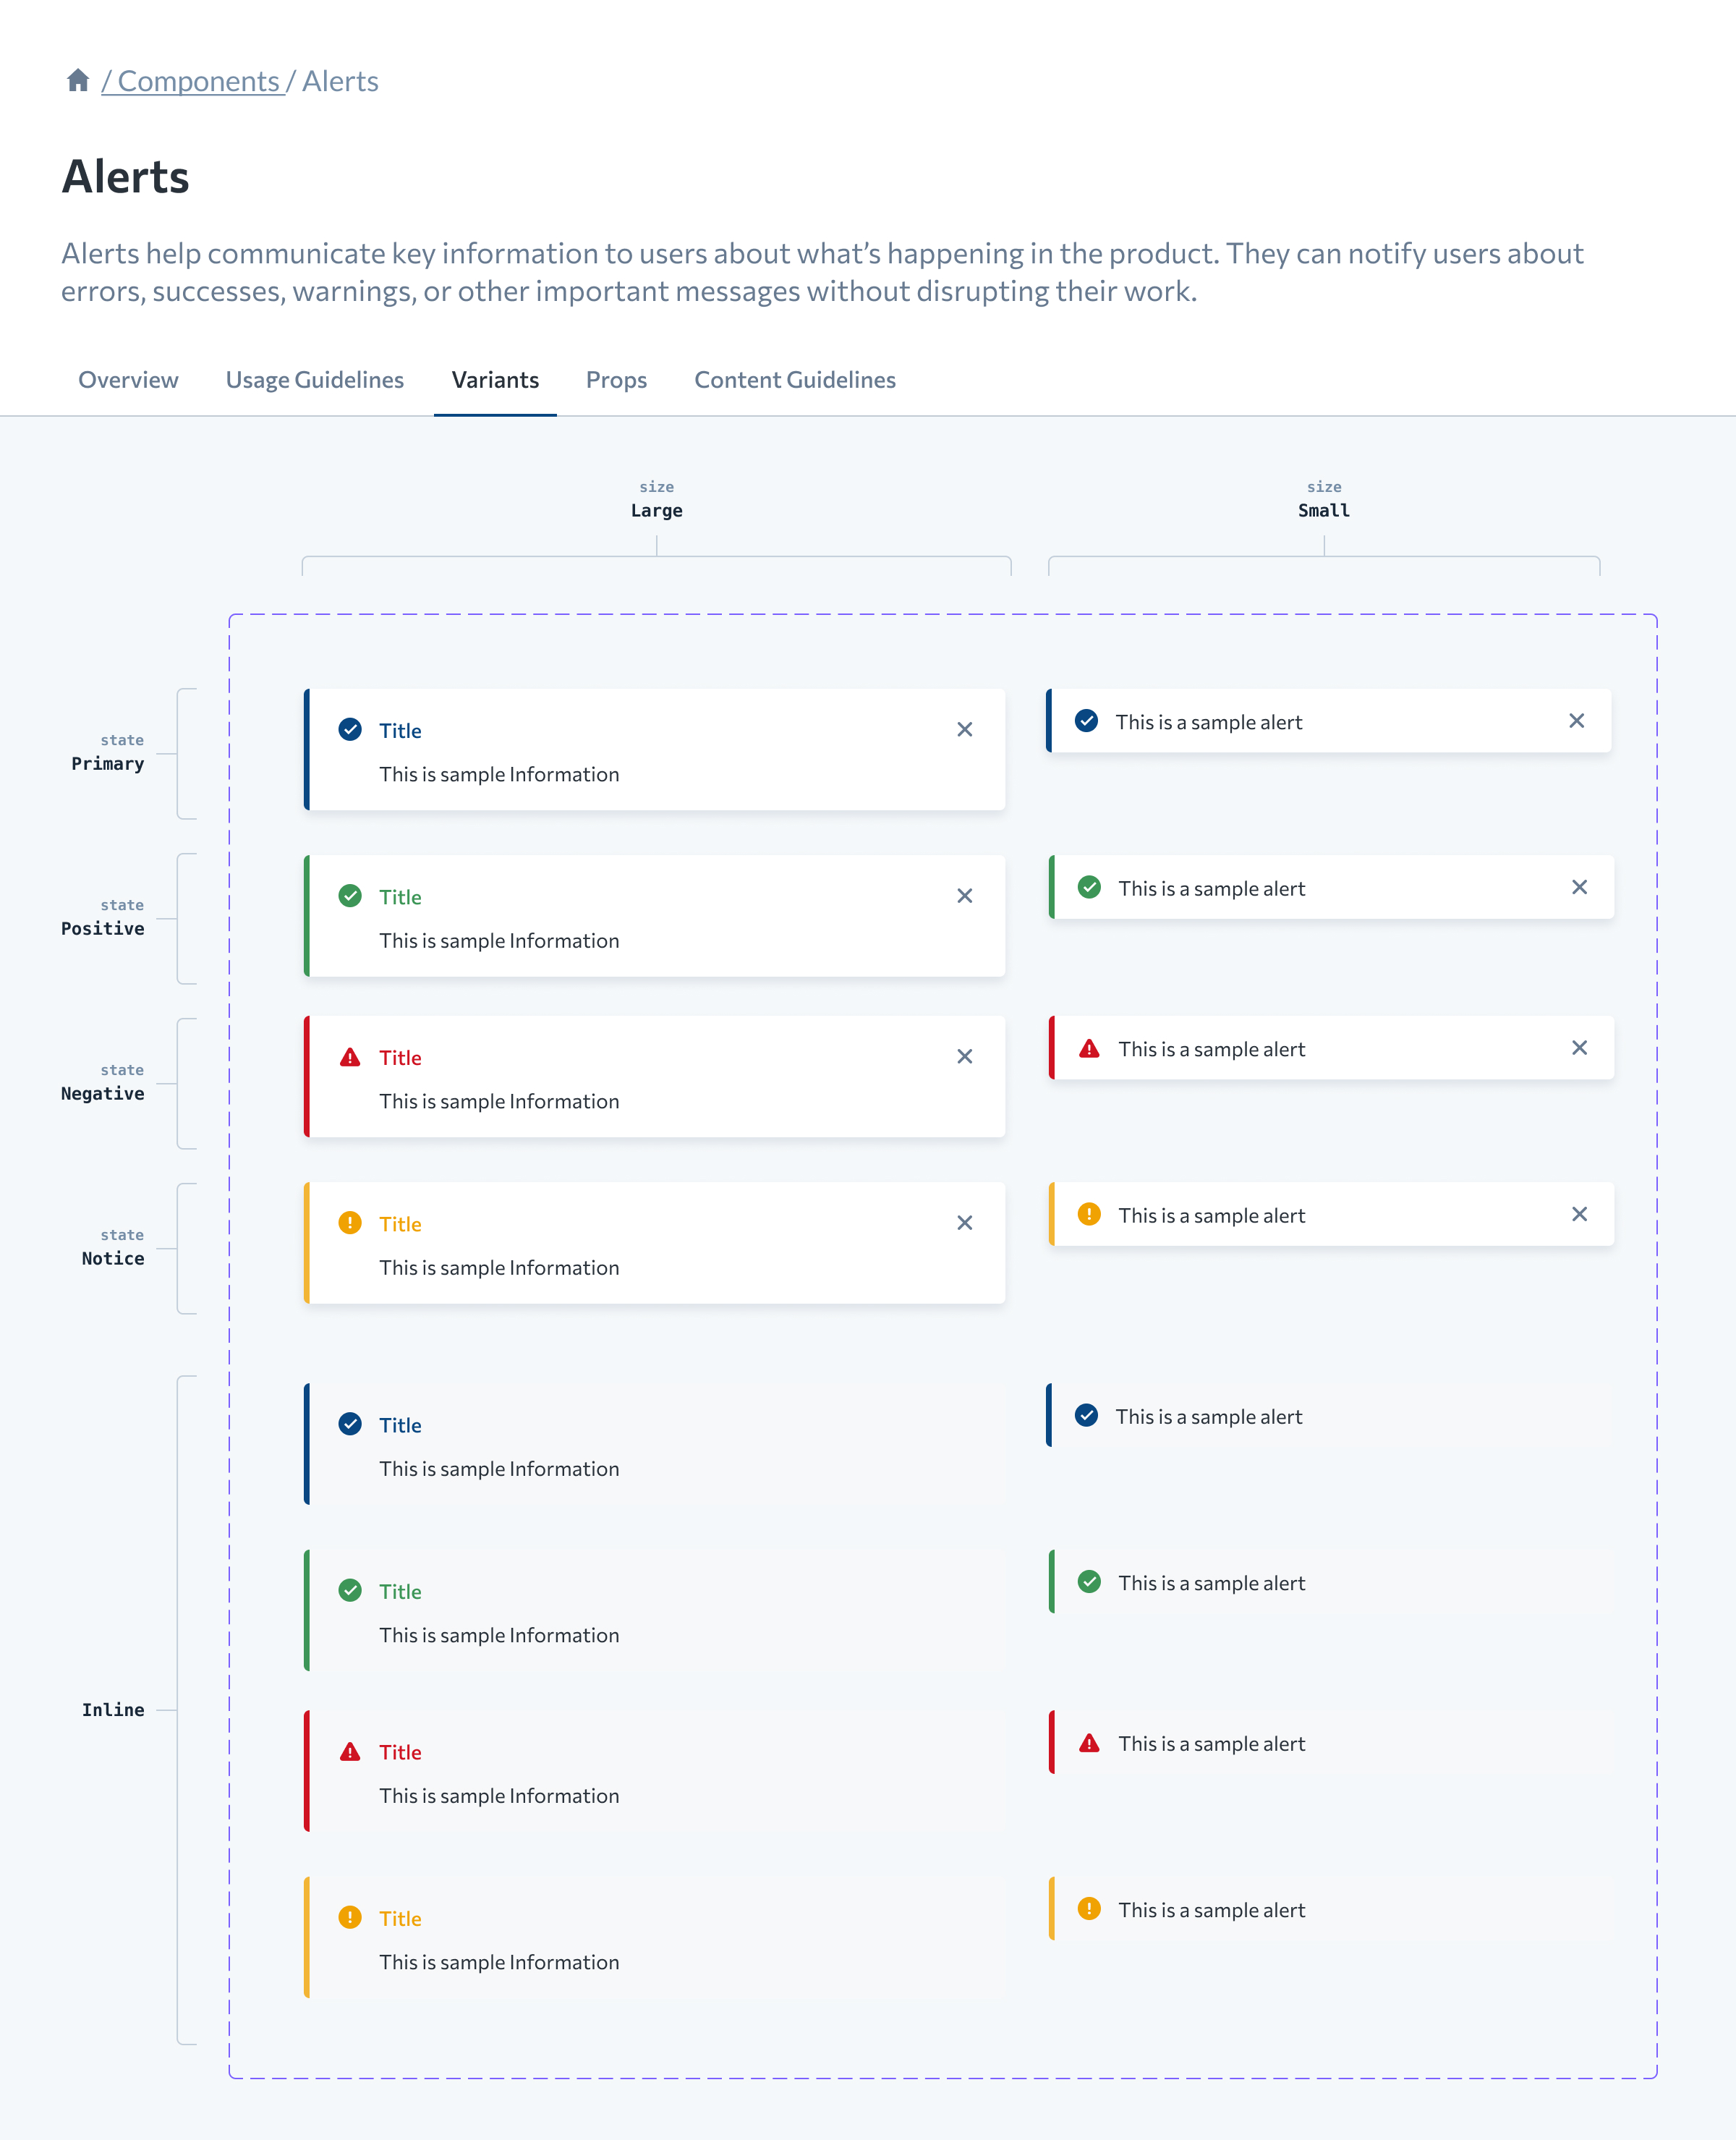Switch to the Overview tab
Image resolution: width=1736 pixels, height=2140 pixels.
128,380
